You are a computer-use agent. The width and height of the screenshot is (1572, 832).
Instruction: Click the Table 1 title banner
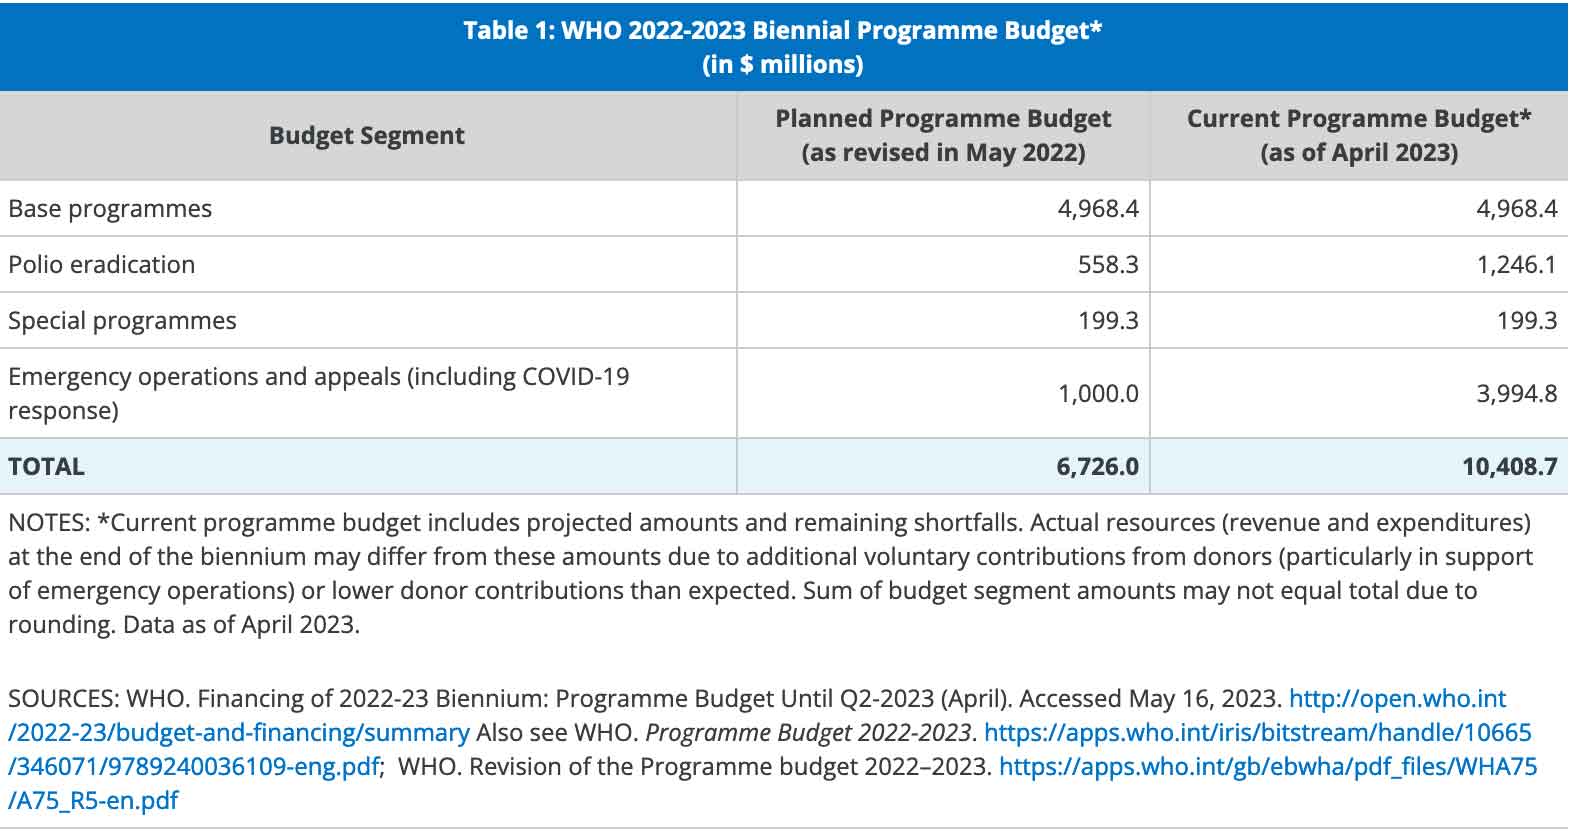coord(784,47)
